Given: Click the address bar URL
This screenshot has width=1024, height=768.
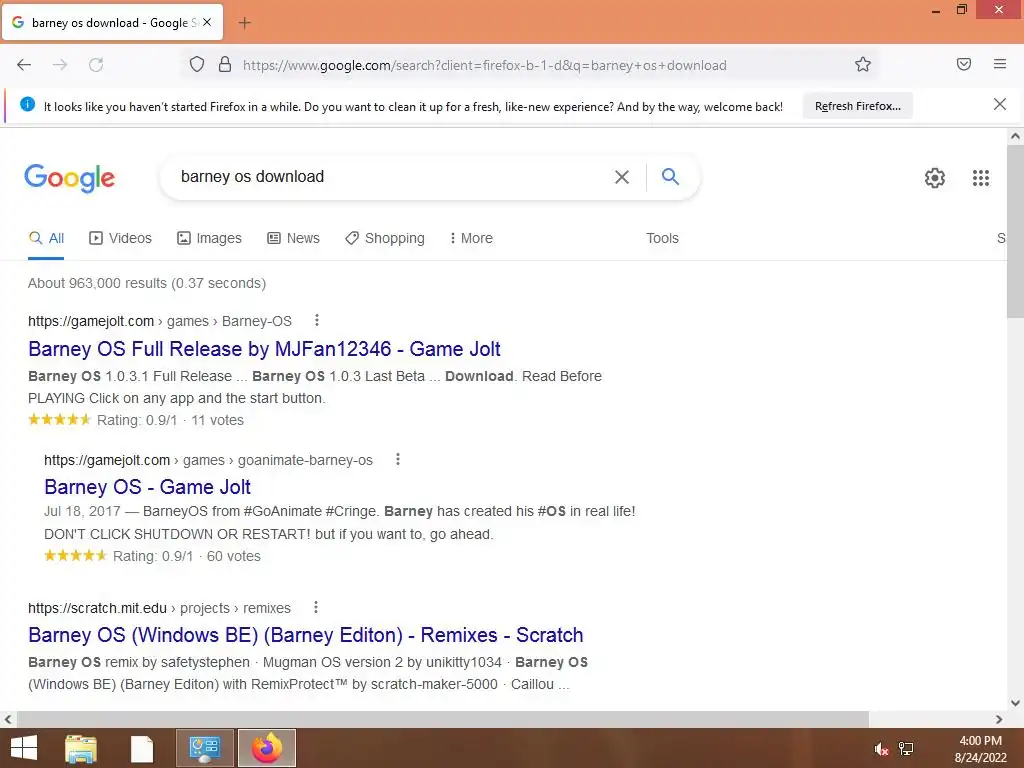Looking at the screenshot, I should (x=485, y=65).
